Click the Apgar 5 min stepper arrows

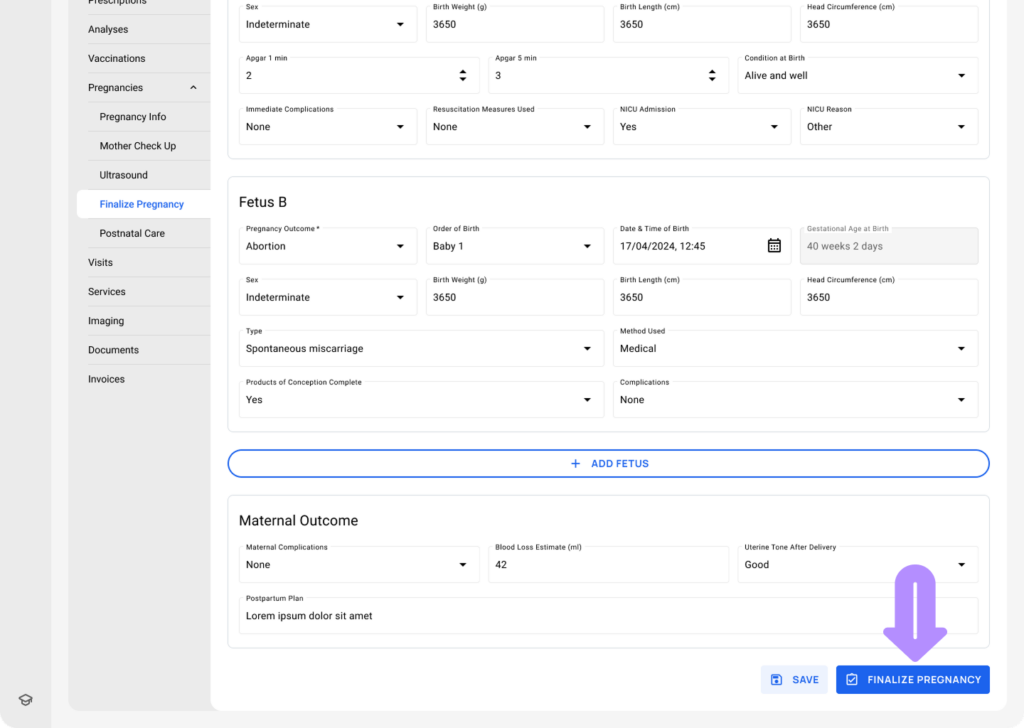pyautogui.click(x=712, y=76)
